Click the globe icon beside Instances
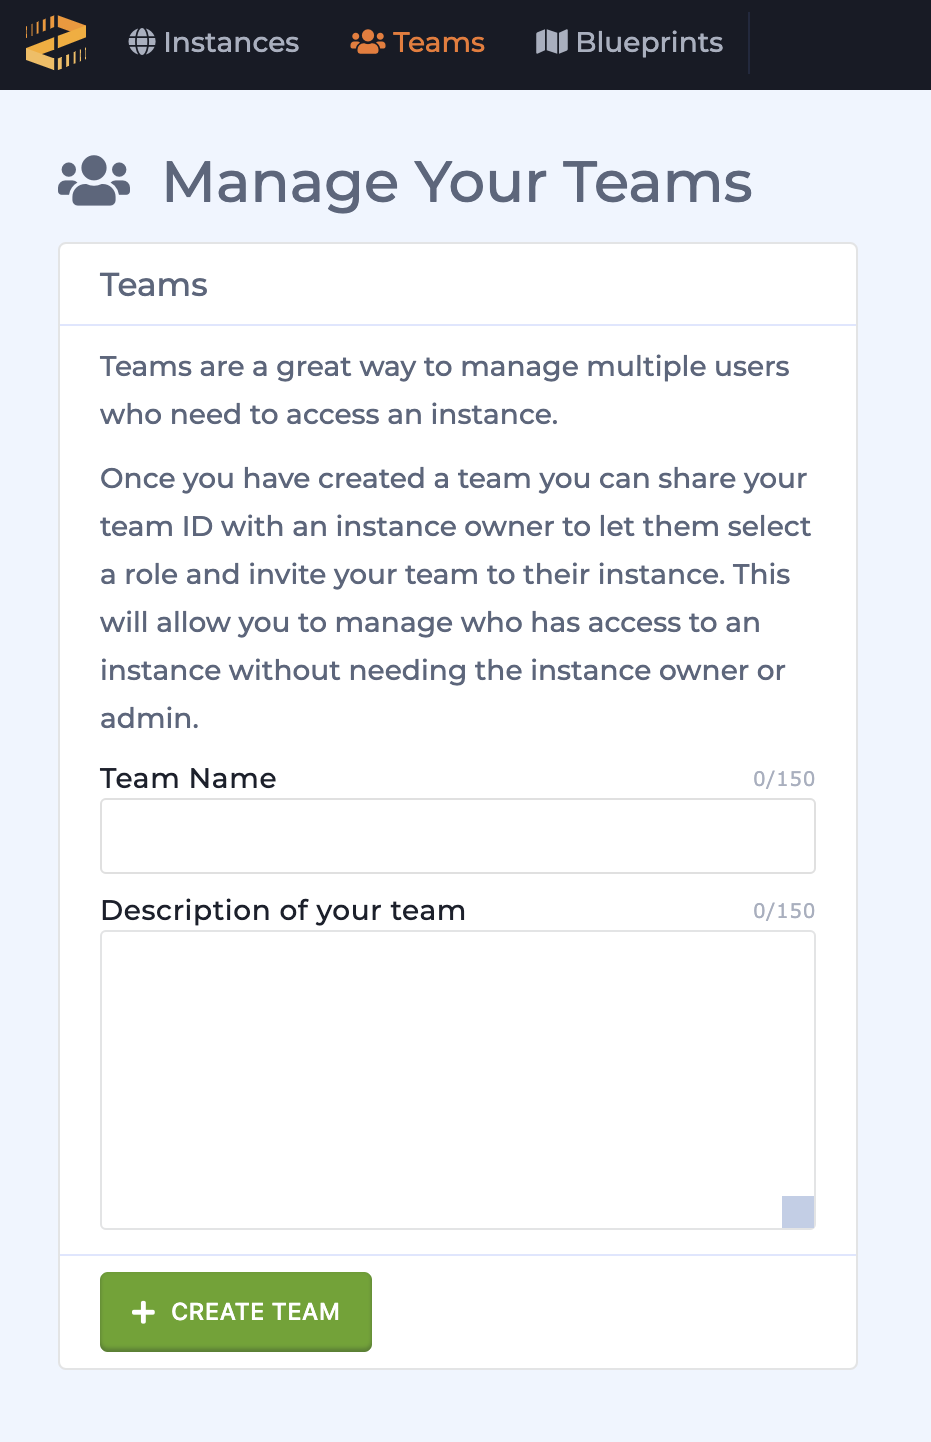931x1442 pixels. tap(142, 42)
